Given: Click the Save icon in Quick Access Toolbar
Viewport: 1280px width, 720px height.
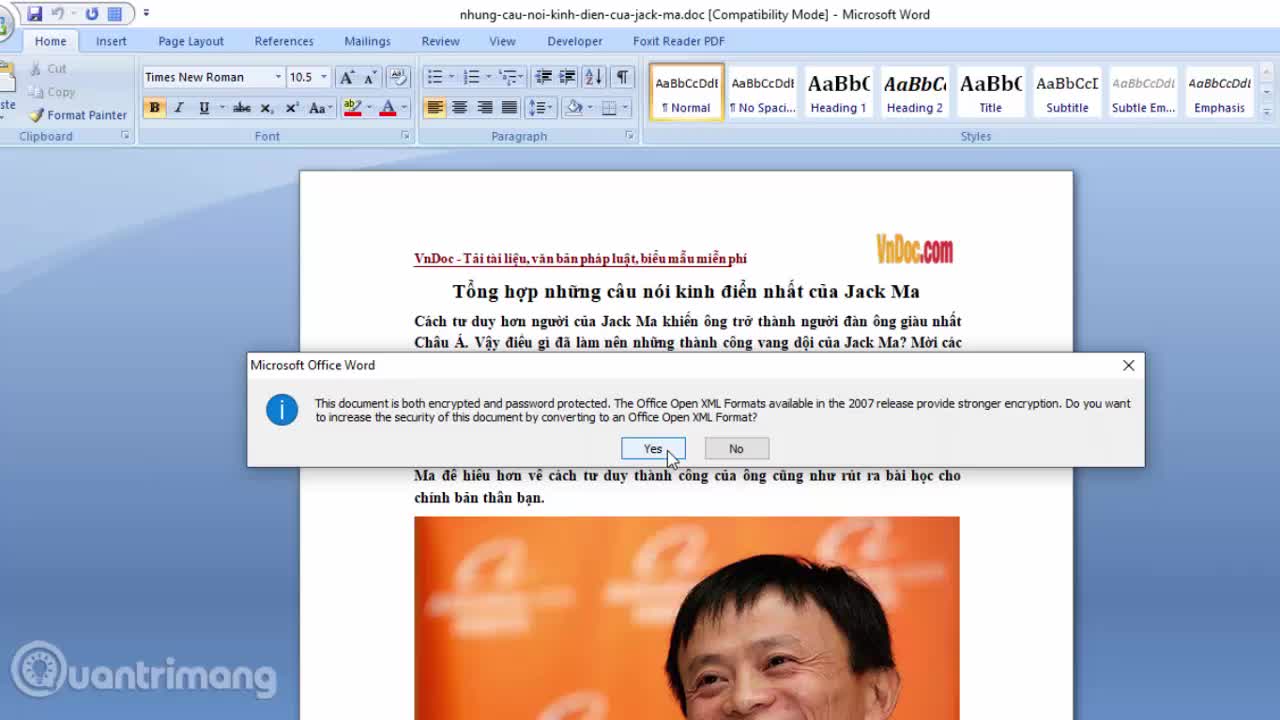Looking at the screenshot, I should tap(35, 14).
